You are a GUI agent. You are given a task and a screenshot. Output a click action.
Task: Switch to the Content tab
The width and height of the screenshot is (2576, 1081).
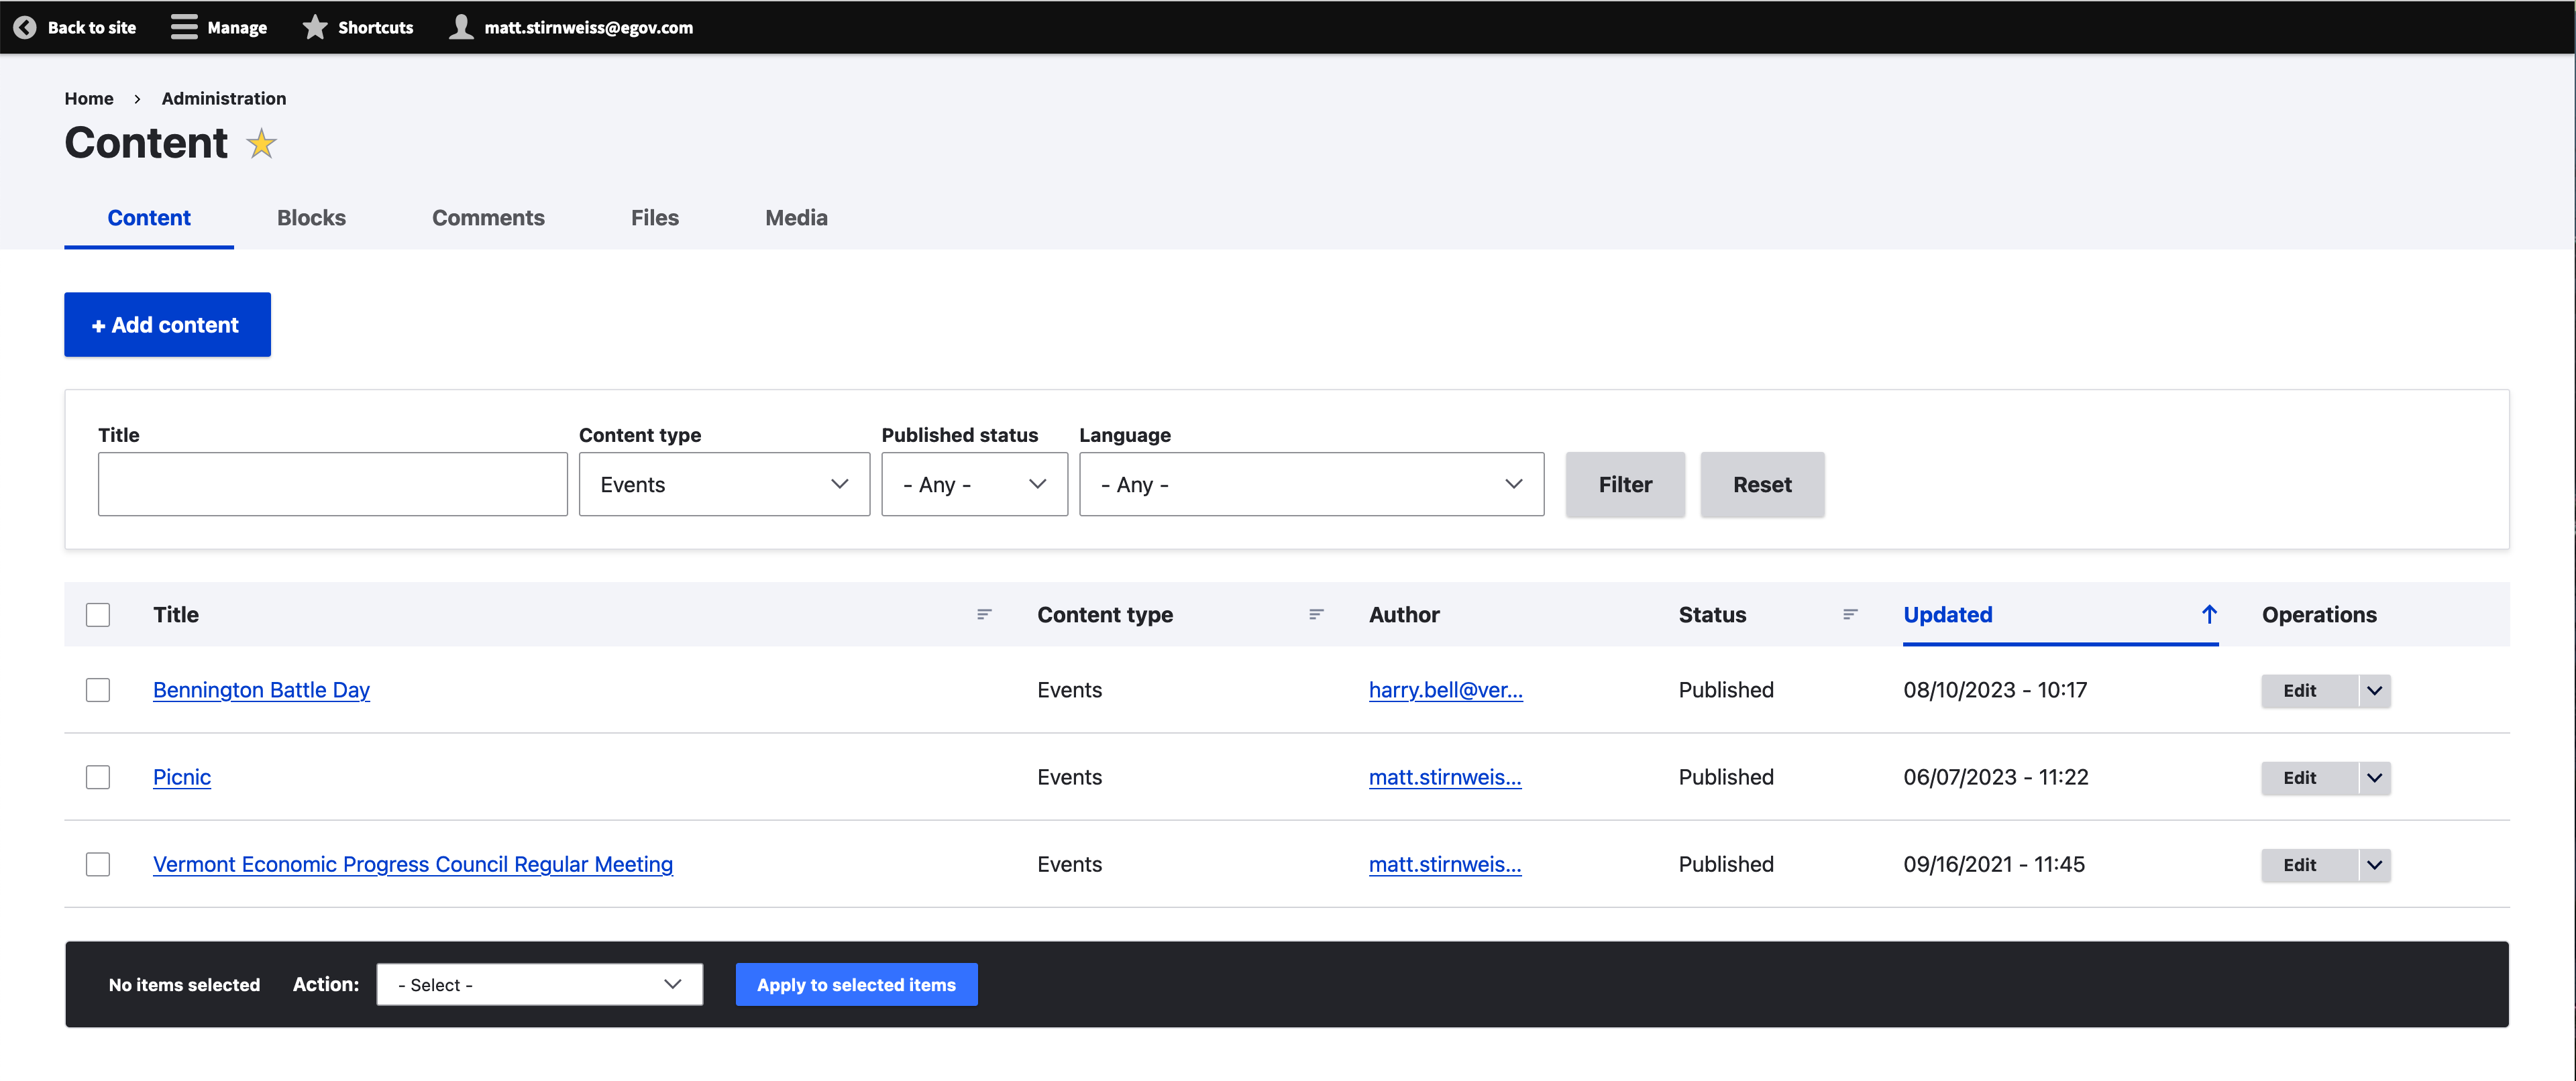149,218
